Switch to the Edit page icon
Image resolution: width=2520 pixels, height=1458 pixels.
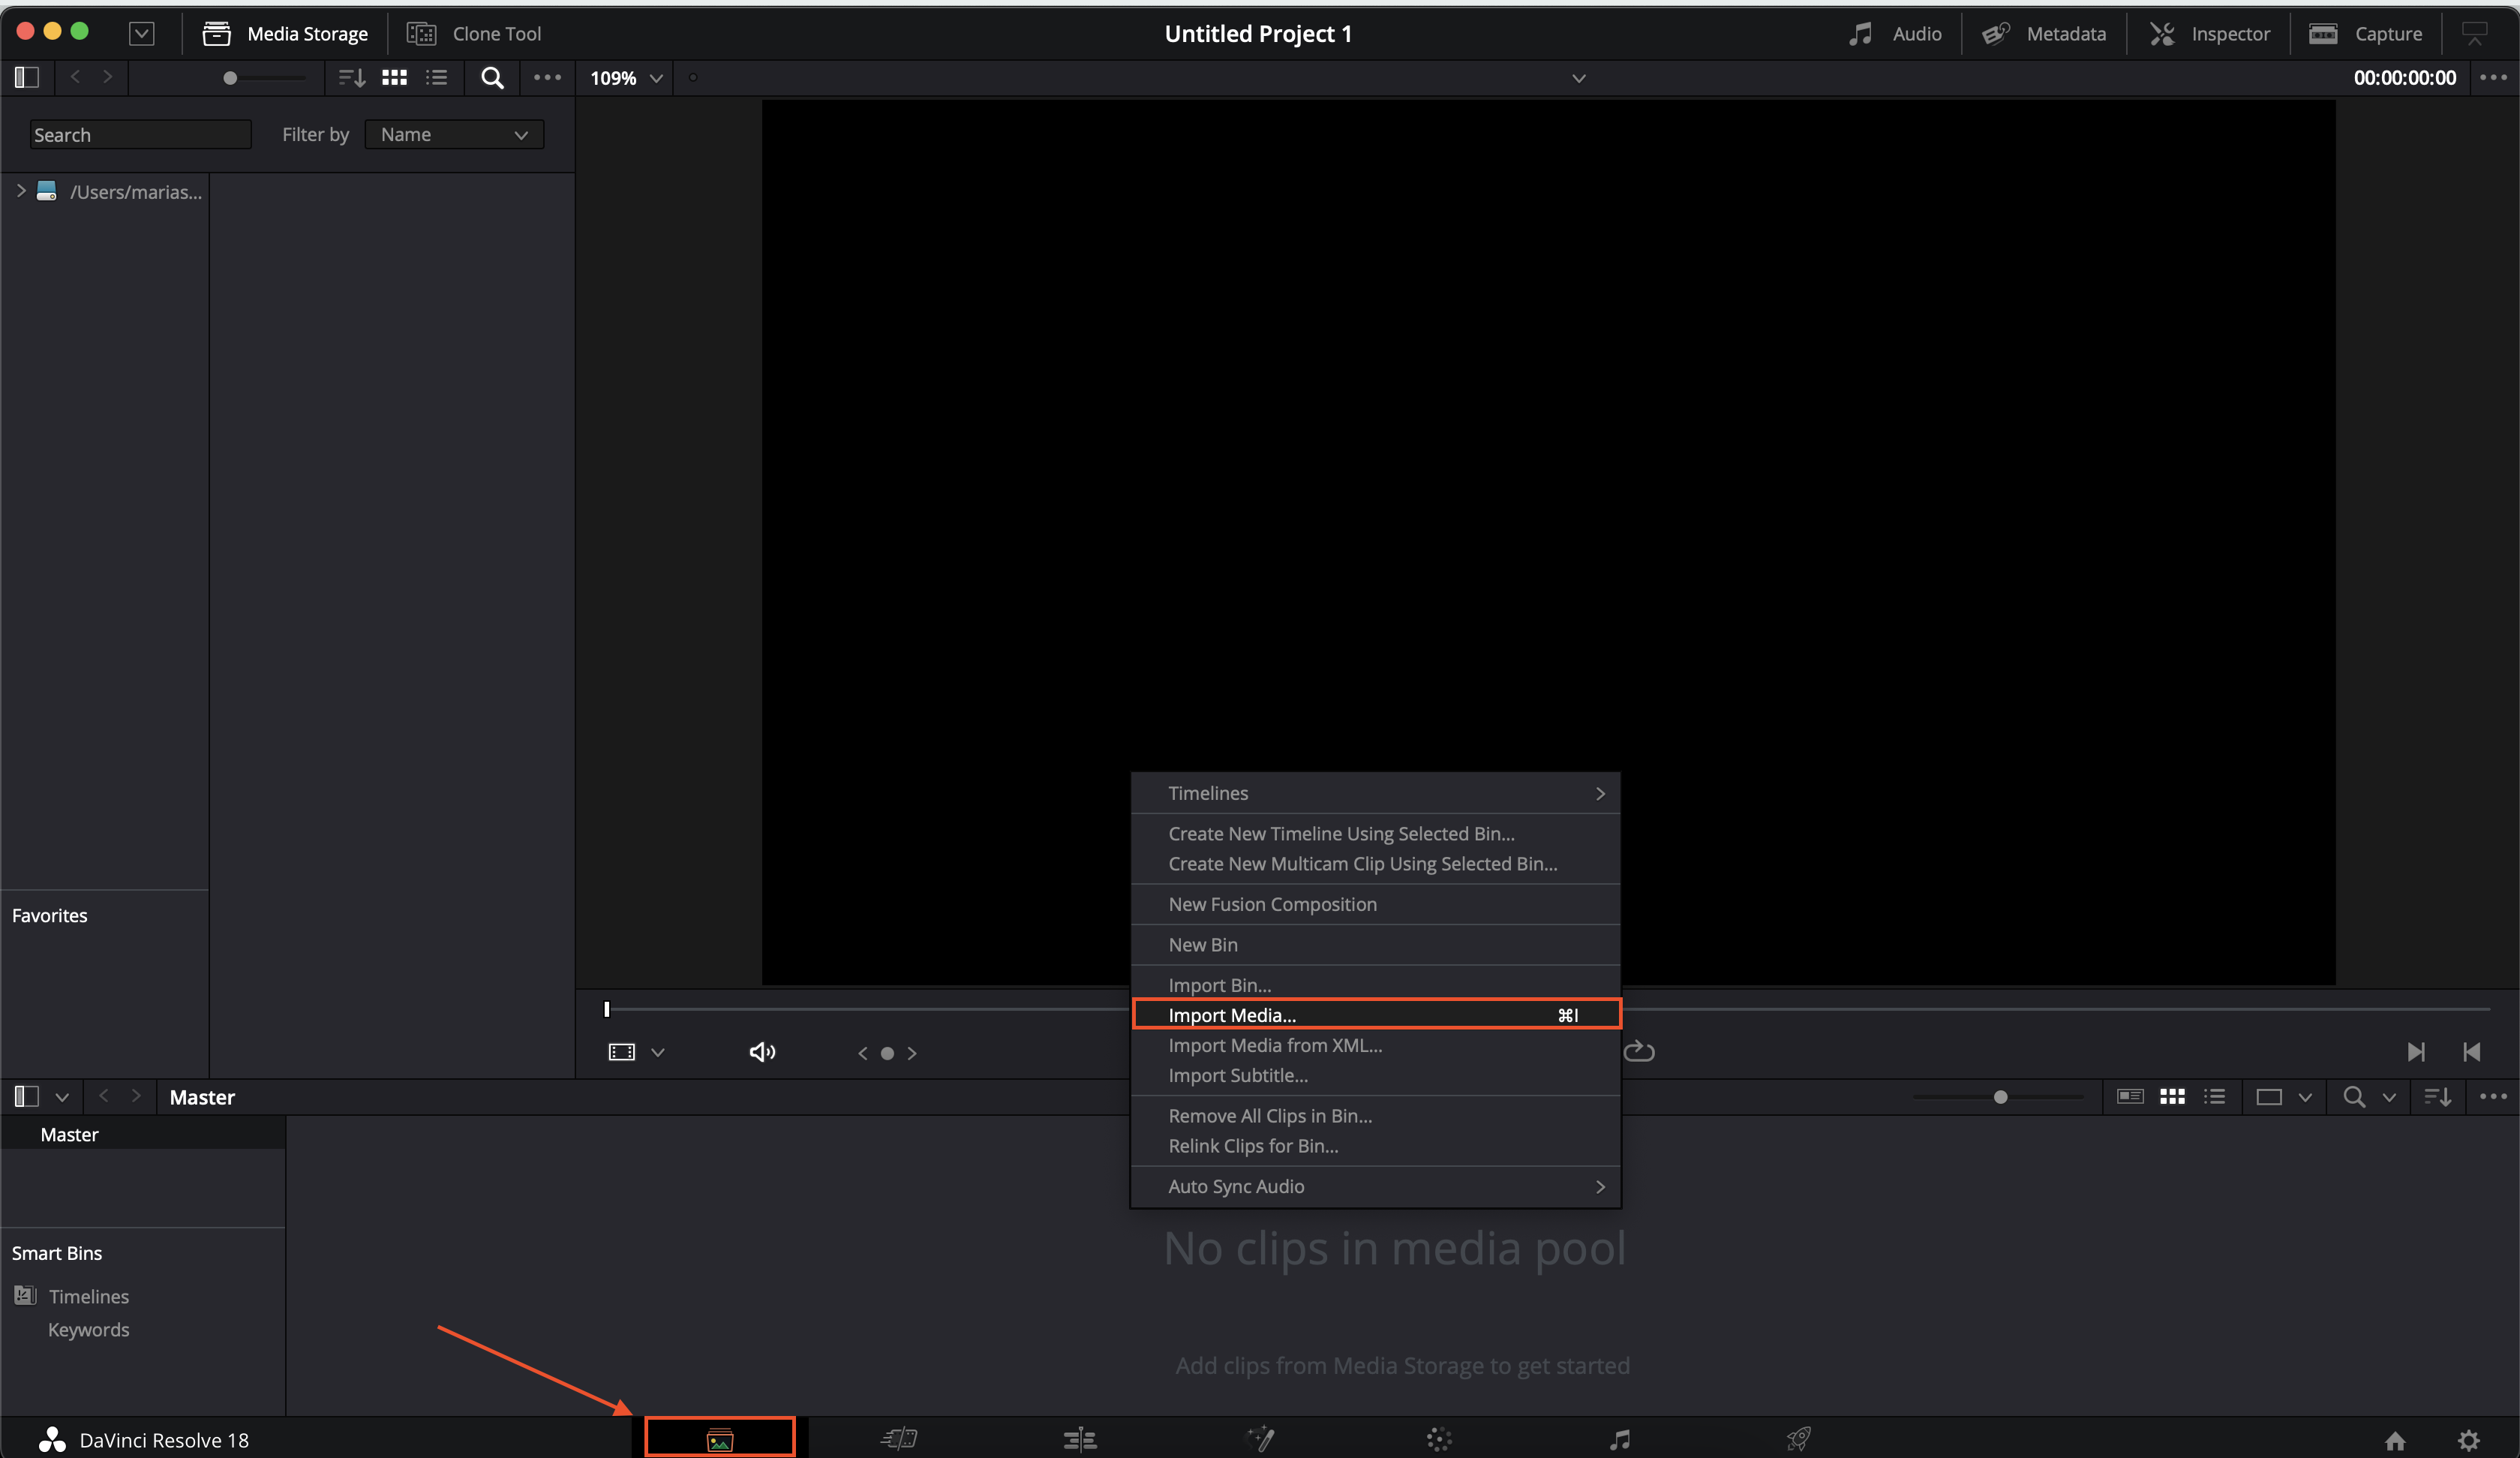click(x=1080, y=1439)
